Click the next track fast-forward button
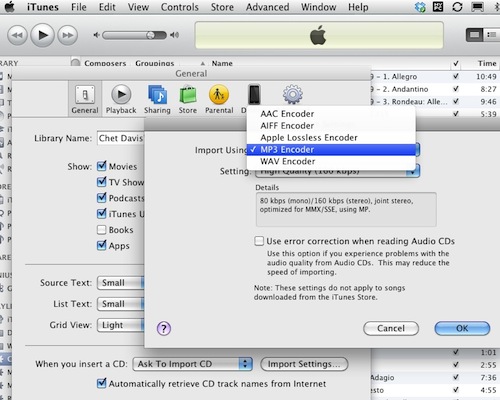 click(x=68, y=35)
